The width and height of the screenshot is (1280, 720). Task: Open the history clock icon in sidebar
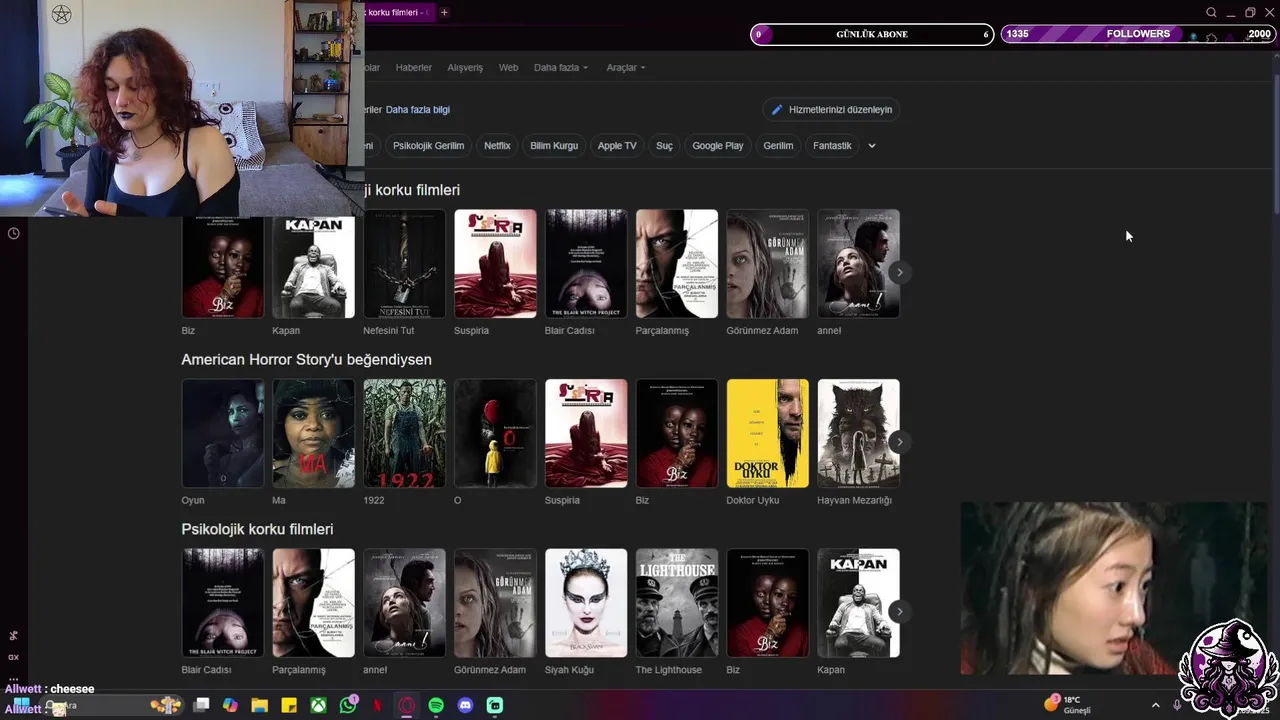coord(14,233)
